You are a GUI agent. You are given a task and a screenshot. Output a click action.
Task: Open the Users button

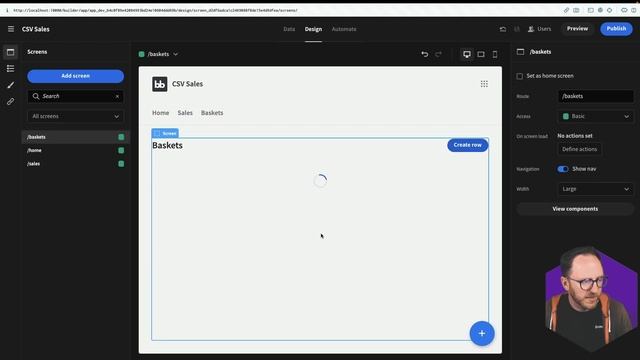(x=540, y=29)
